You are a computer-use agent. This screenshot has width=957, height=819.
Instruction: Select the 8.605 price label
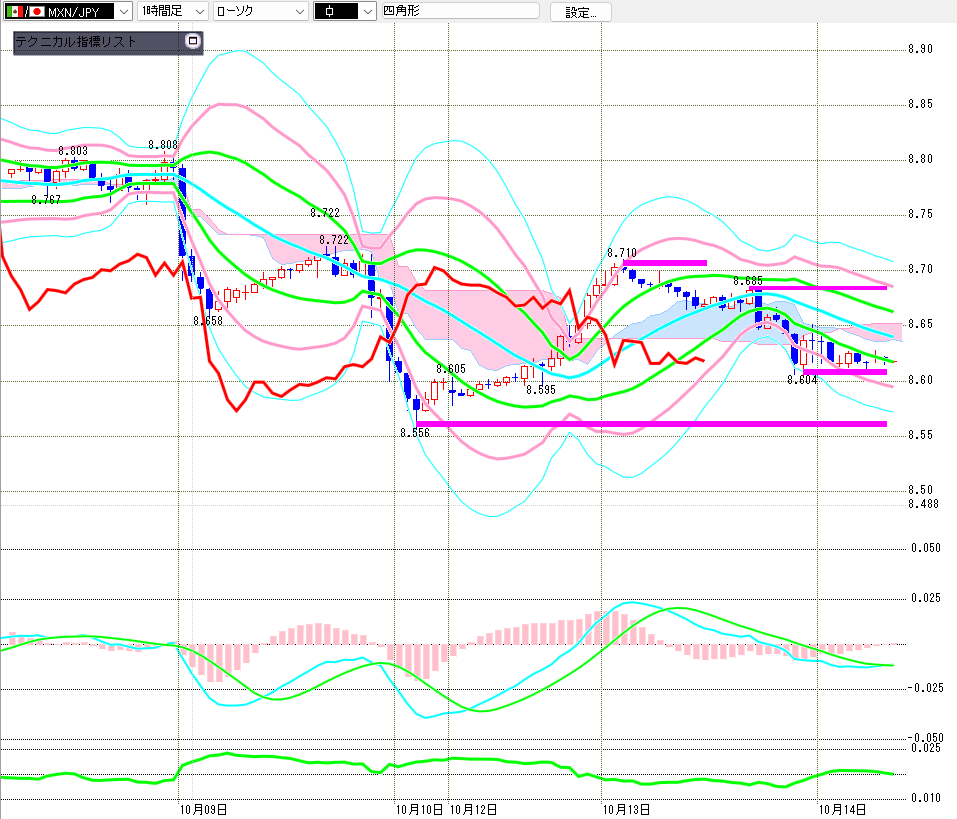coord(451,369)
